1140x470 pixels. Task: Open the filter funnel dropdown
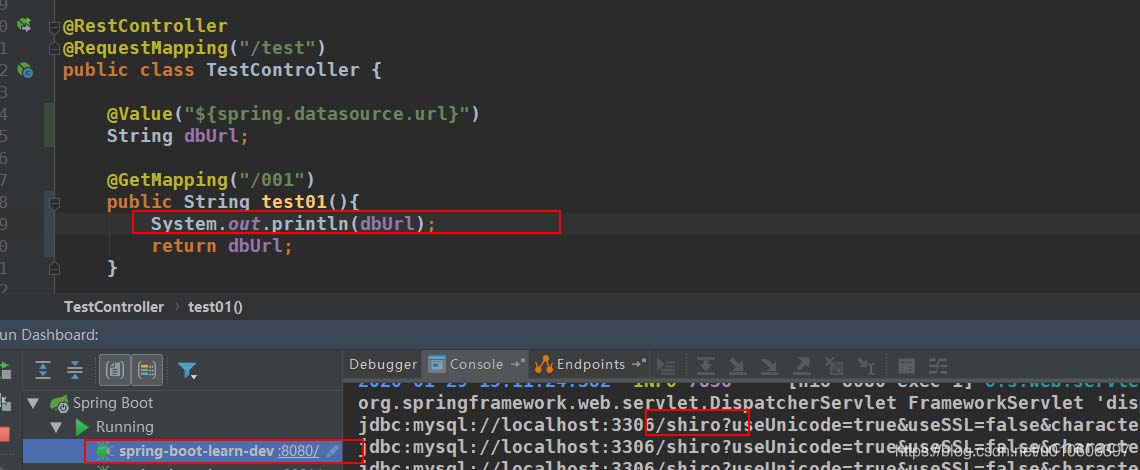click(x=187, y=371)
